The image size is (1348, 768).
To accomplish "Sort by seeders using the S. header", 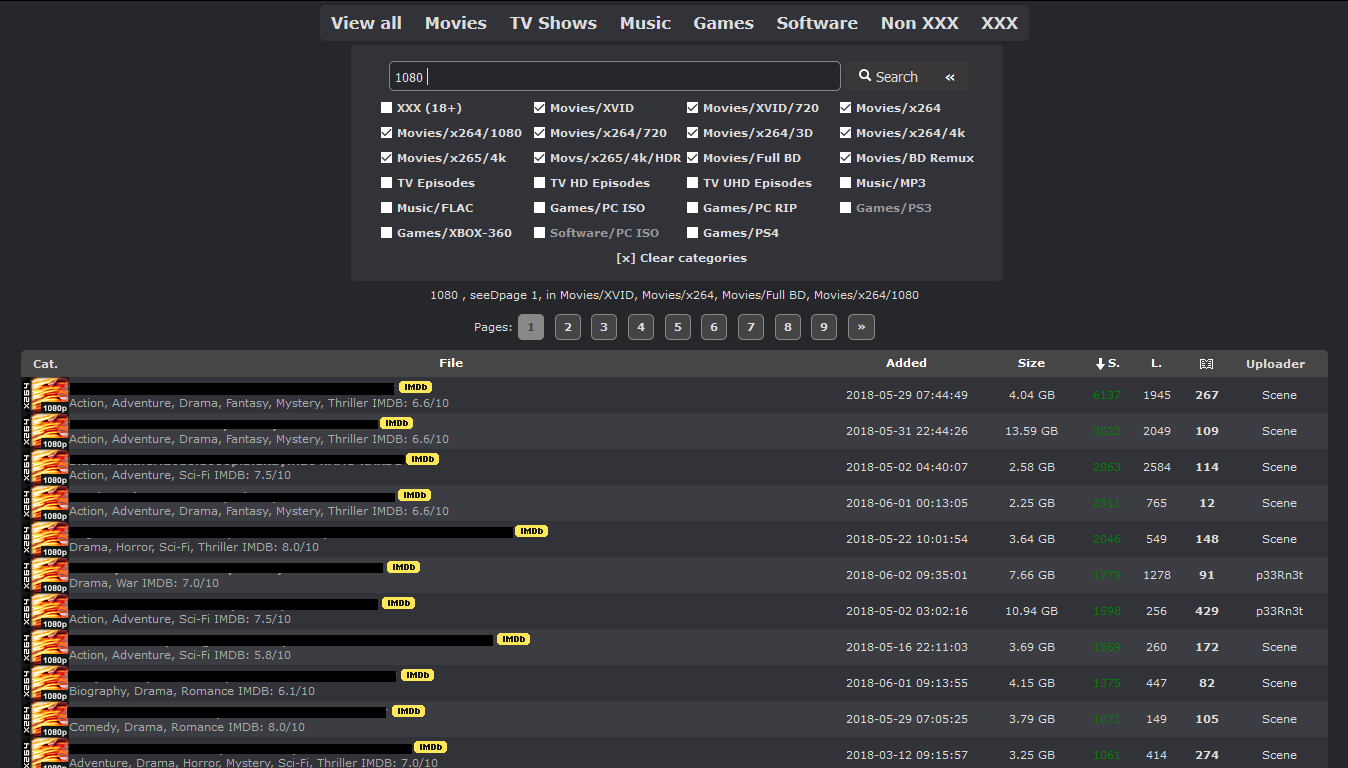I will tap(1108, 364).
